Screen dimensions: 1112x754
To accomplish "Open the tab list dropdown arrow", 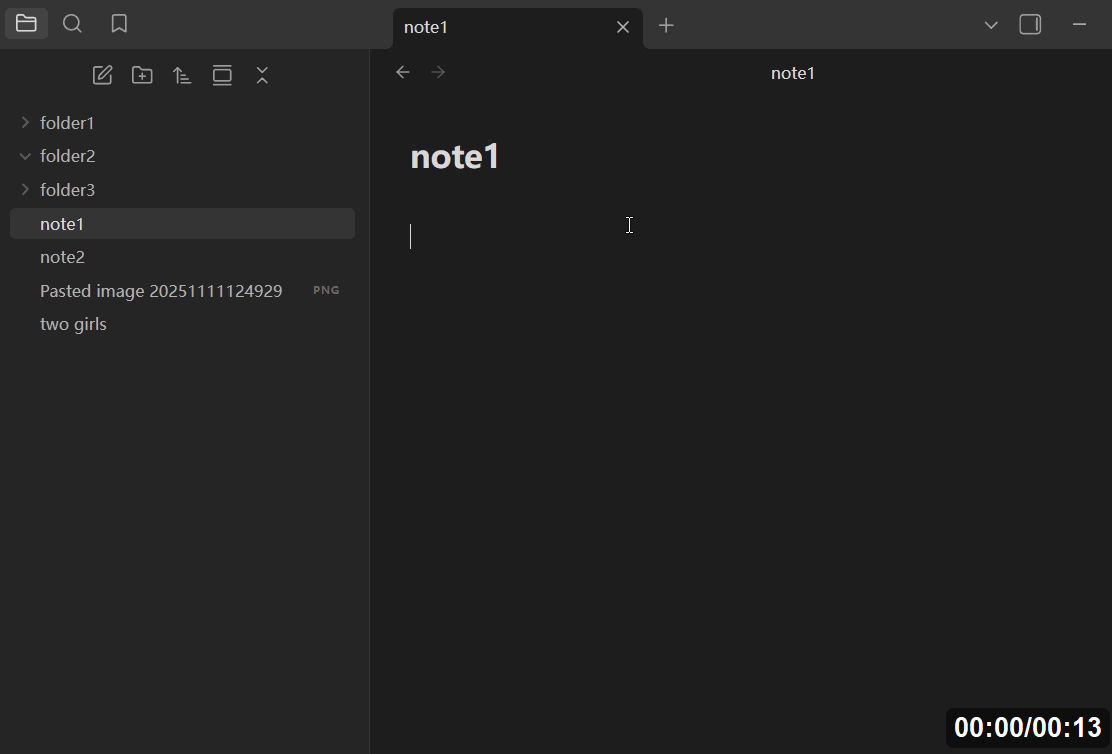I will click(x=991, y=25).
